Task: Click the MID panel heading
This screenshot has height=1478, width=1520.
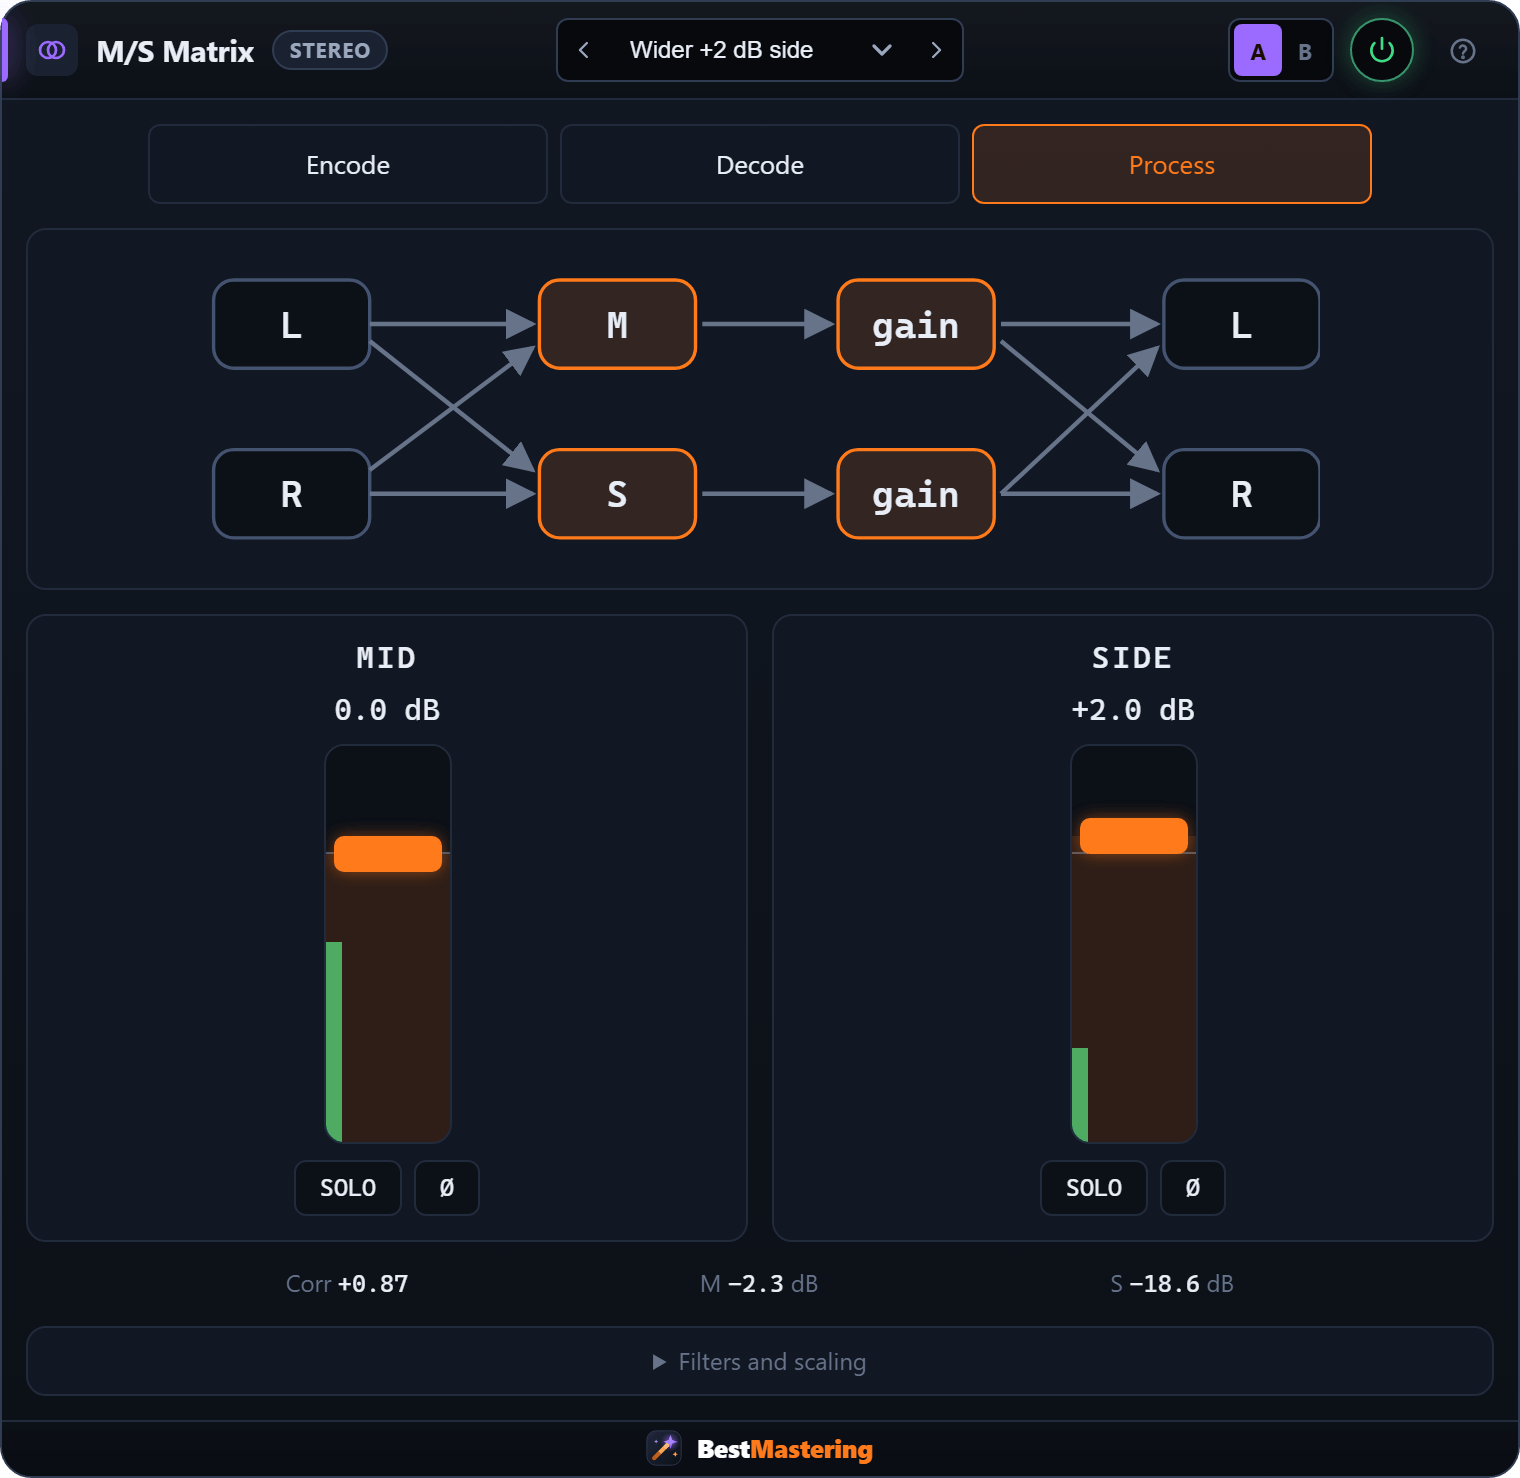Action: (386, 658)
